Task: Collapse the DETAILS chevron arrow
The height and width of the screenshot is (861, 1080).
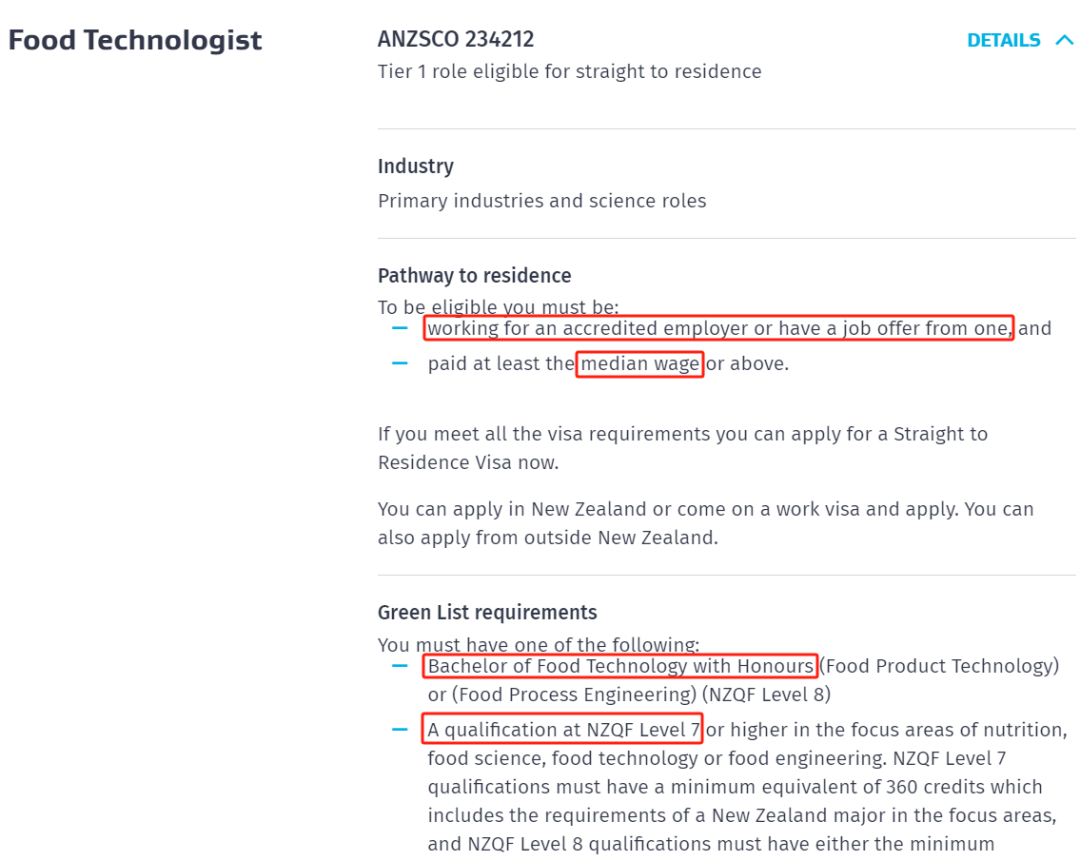Action: coord(1063,41)
